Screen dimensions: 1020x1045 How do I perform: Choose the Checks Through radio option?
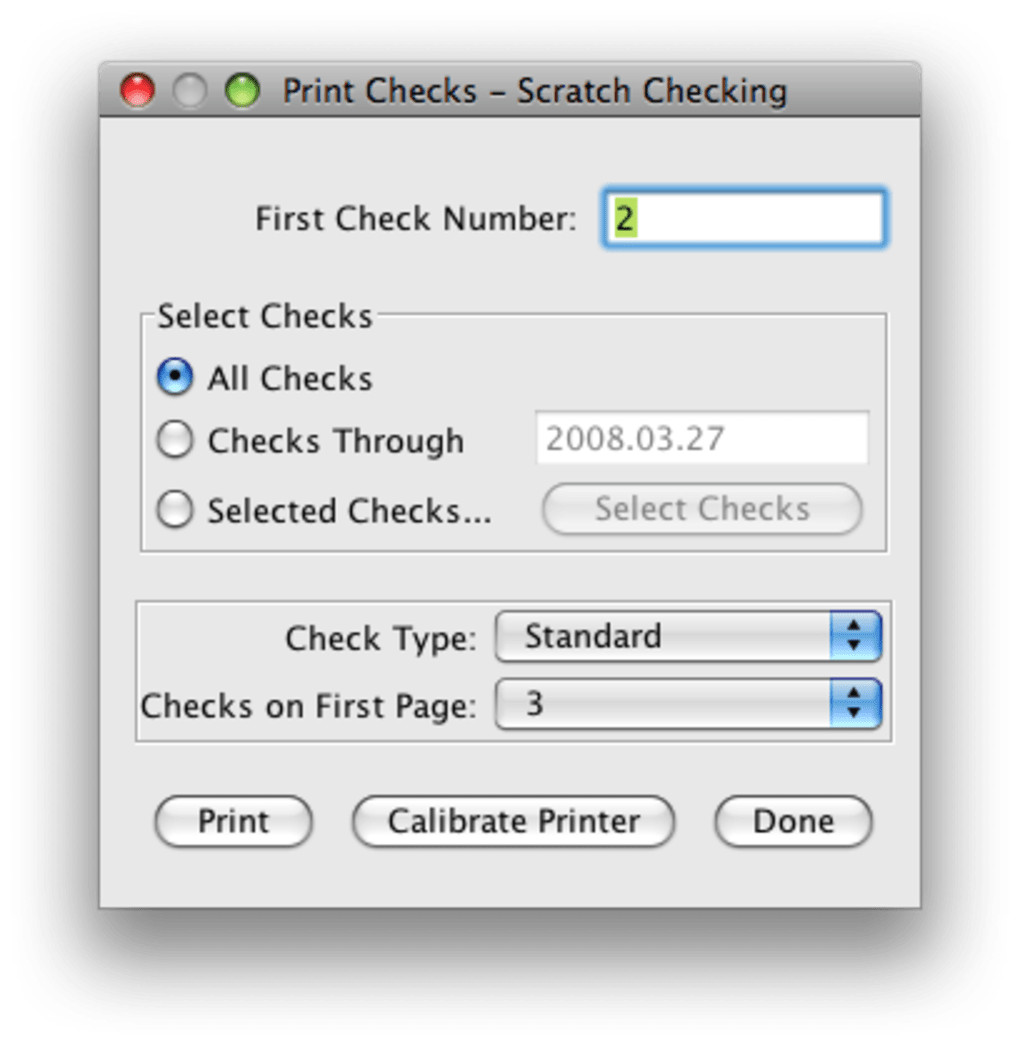(175, 440)
